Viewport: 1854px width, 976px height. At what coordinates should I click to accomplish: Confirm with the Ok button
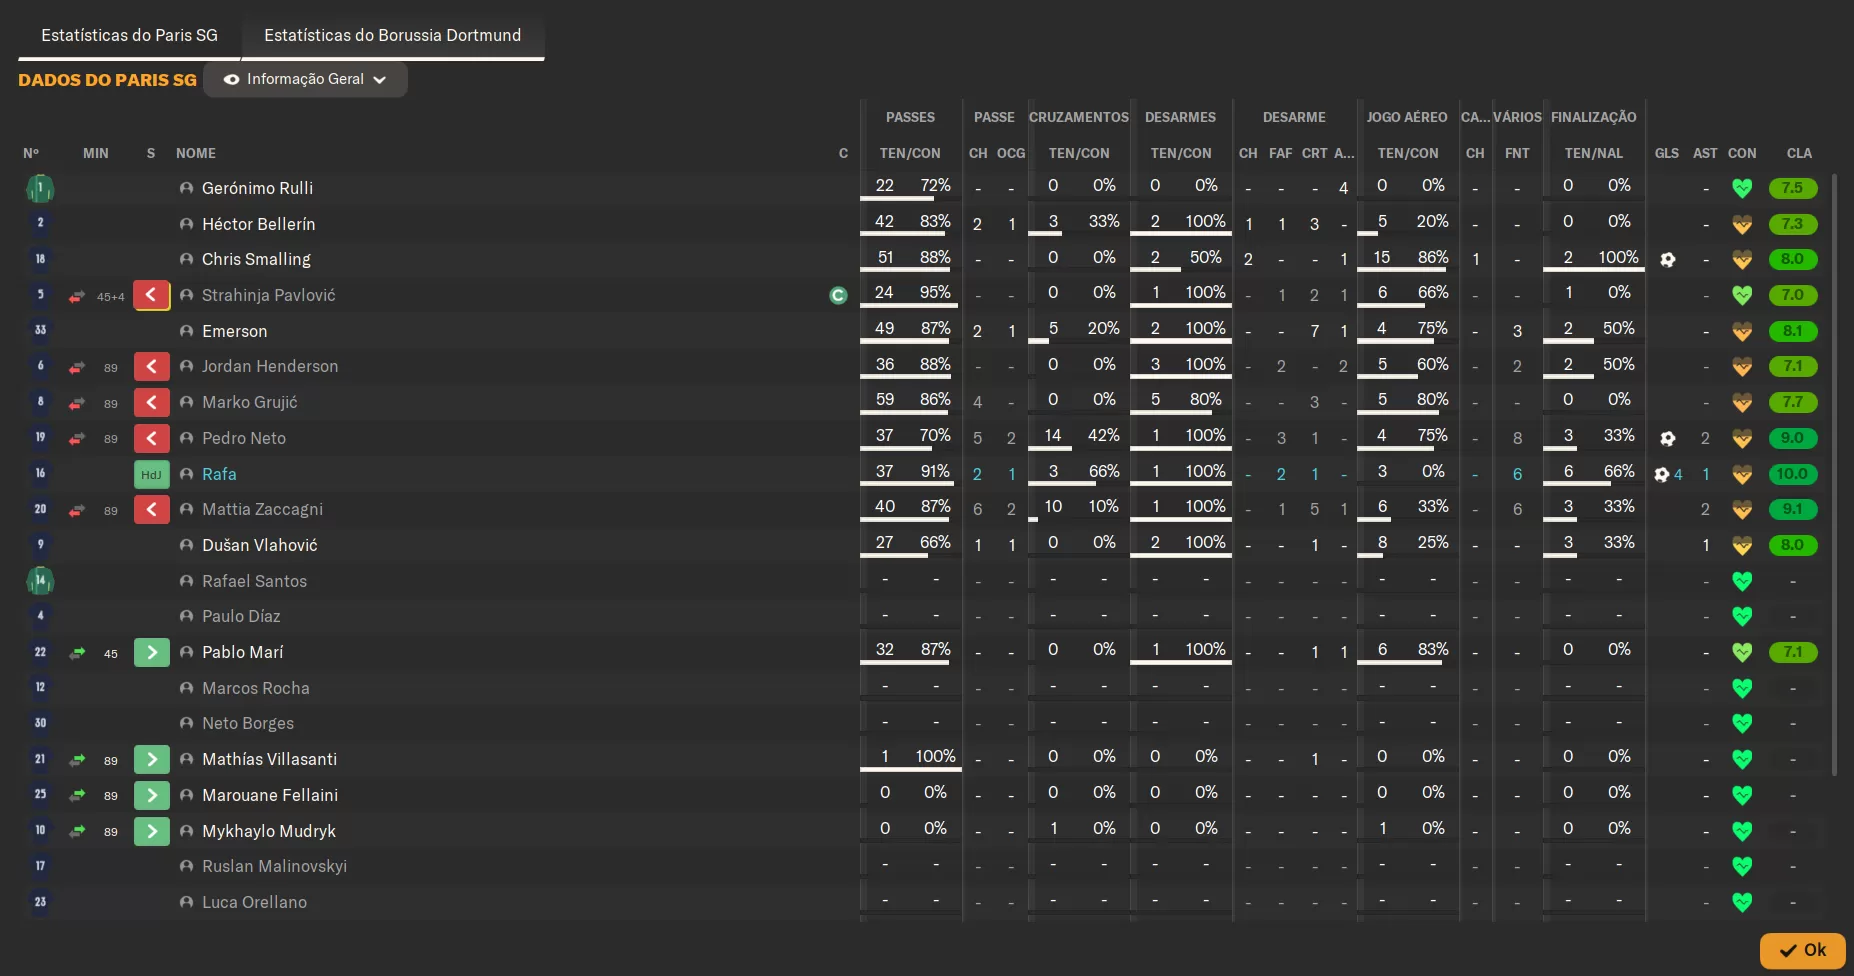(1803, 950)
